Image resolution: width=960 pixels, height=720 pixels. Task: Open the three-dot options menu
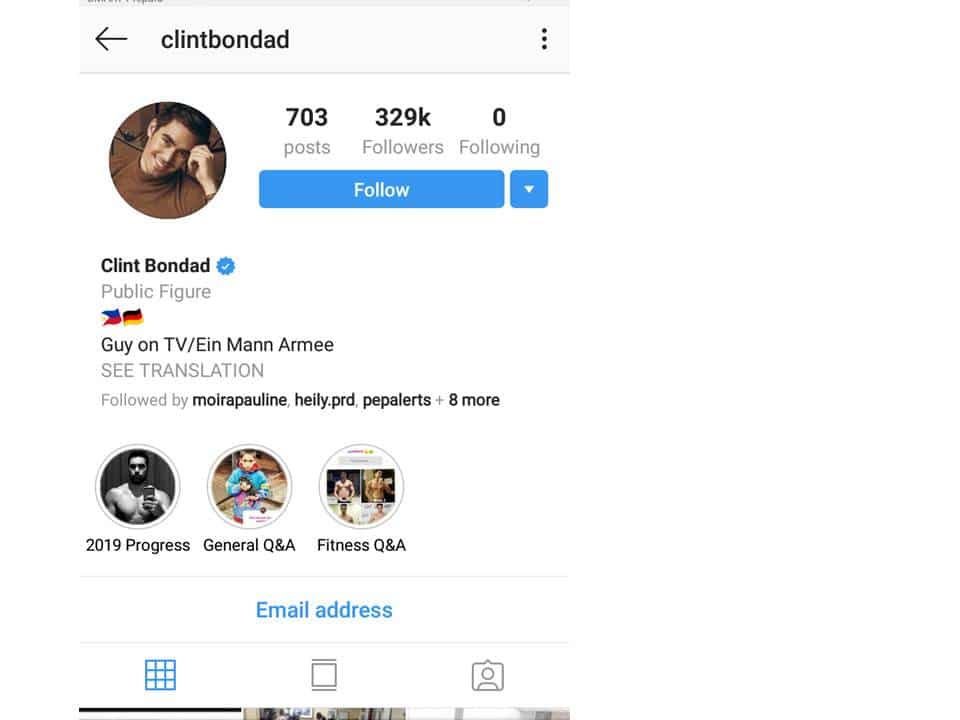[x=544, y=39]
